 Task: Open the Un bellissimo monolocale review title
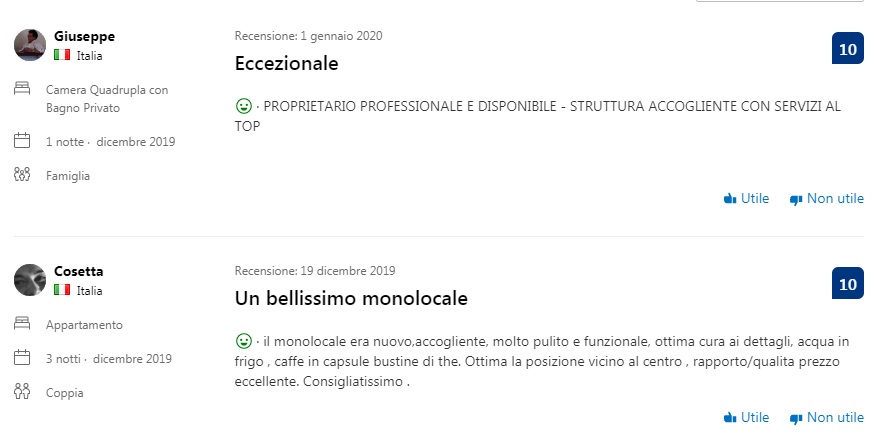click(351, 298)
